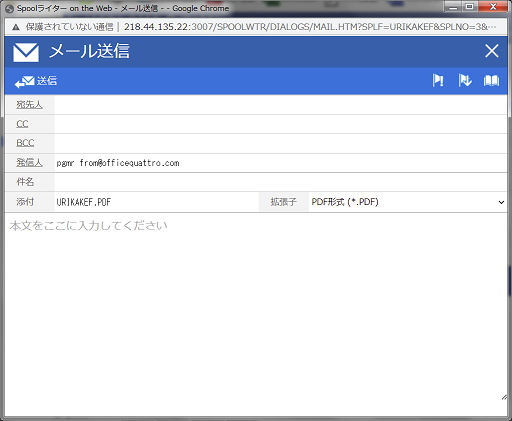
Task: Click the high priority flag icon
Action: 438,81
